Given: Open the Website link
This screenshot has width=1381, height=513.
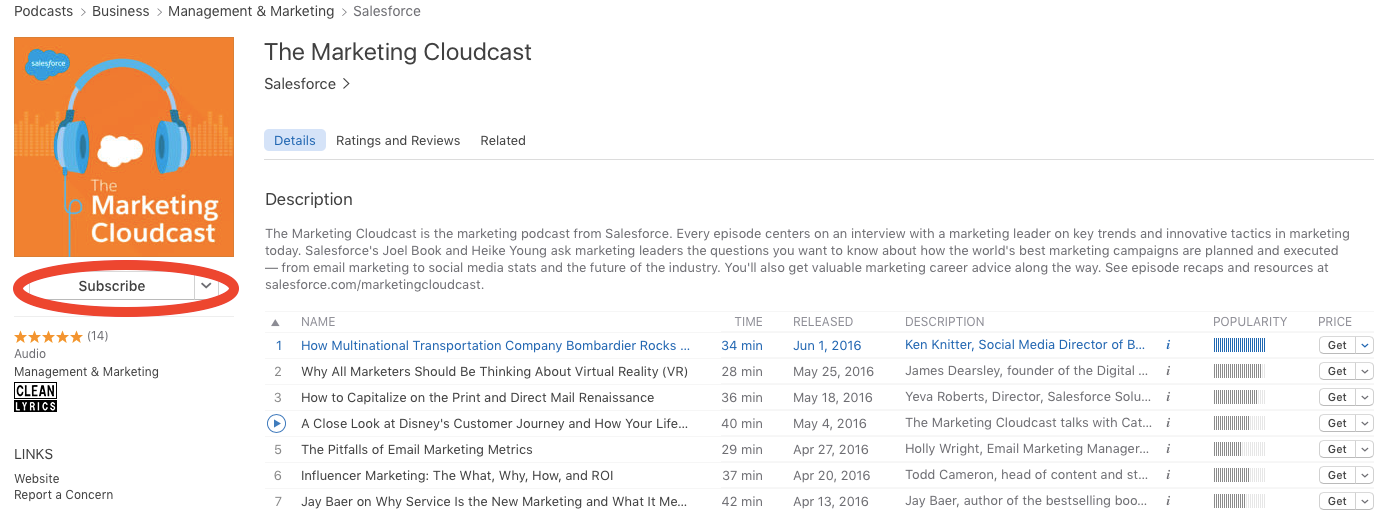Looking at the screenshot, I should (37, 479).
